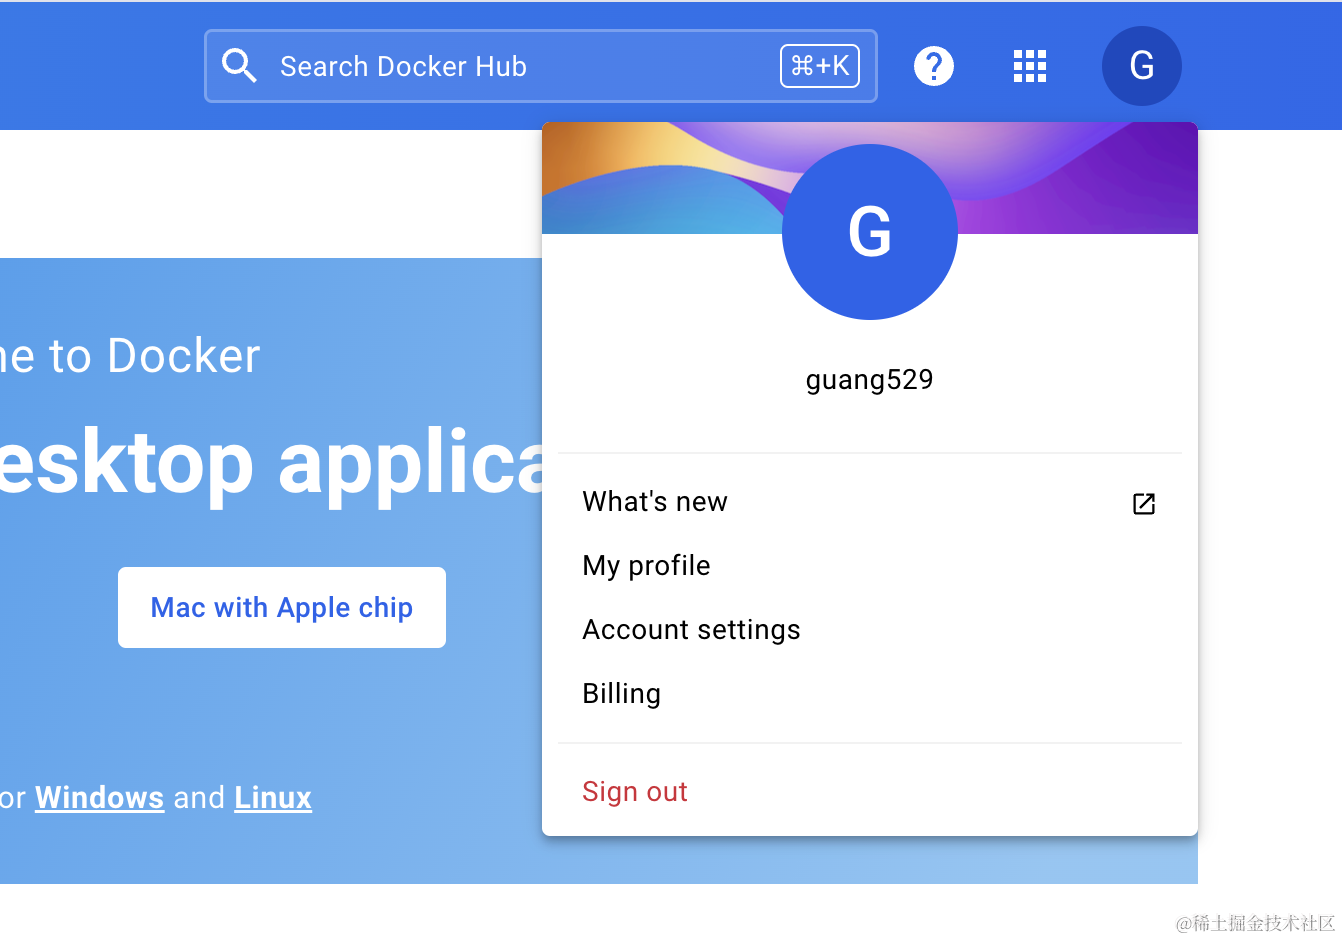Focus the Search Docker Hub field
The width and height of the screenshot is (1342, 940).
click(541, 66)
